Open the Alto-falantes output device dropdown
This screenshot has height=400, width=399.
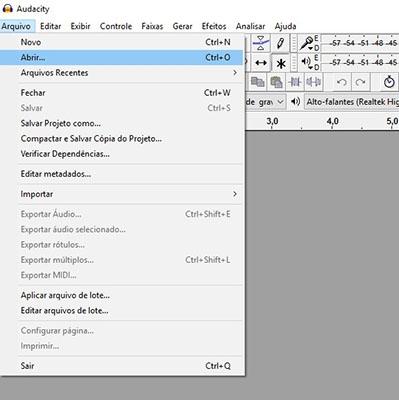click(352, 102)
